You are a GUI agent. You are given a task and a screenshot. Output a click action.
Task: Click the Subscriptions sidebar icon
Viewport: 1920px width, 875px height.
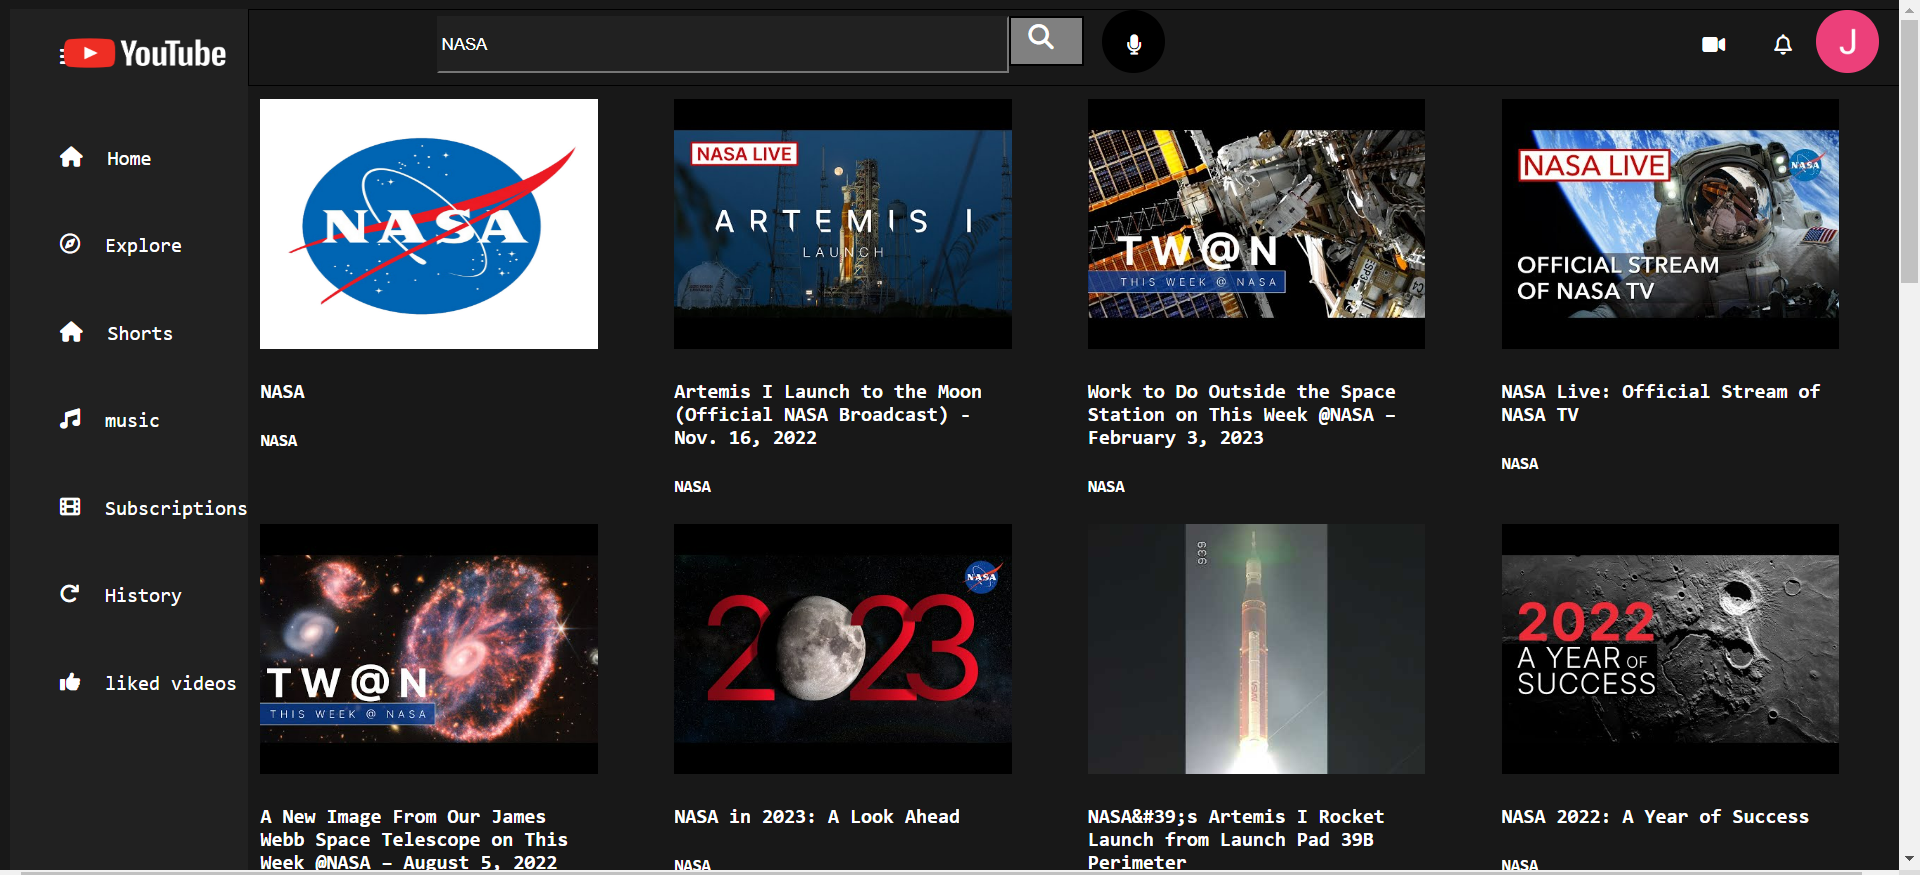point(70,506)
